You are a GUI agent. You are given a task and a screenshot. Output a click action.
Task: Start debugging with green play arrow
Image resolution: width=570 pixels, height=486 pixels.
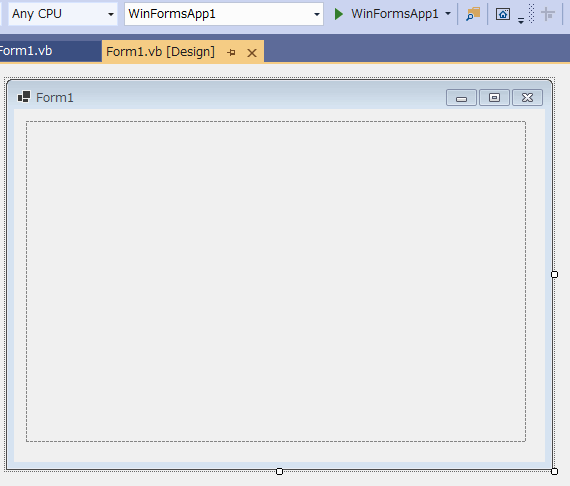pos(338,14)
